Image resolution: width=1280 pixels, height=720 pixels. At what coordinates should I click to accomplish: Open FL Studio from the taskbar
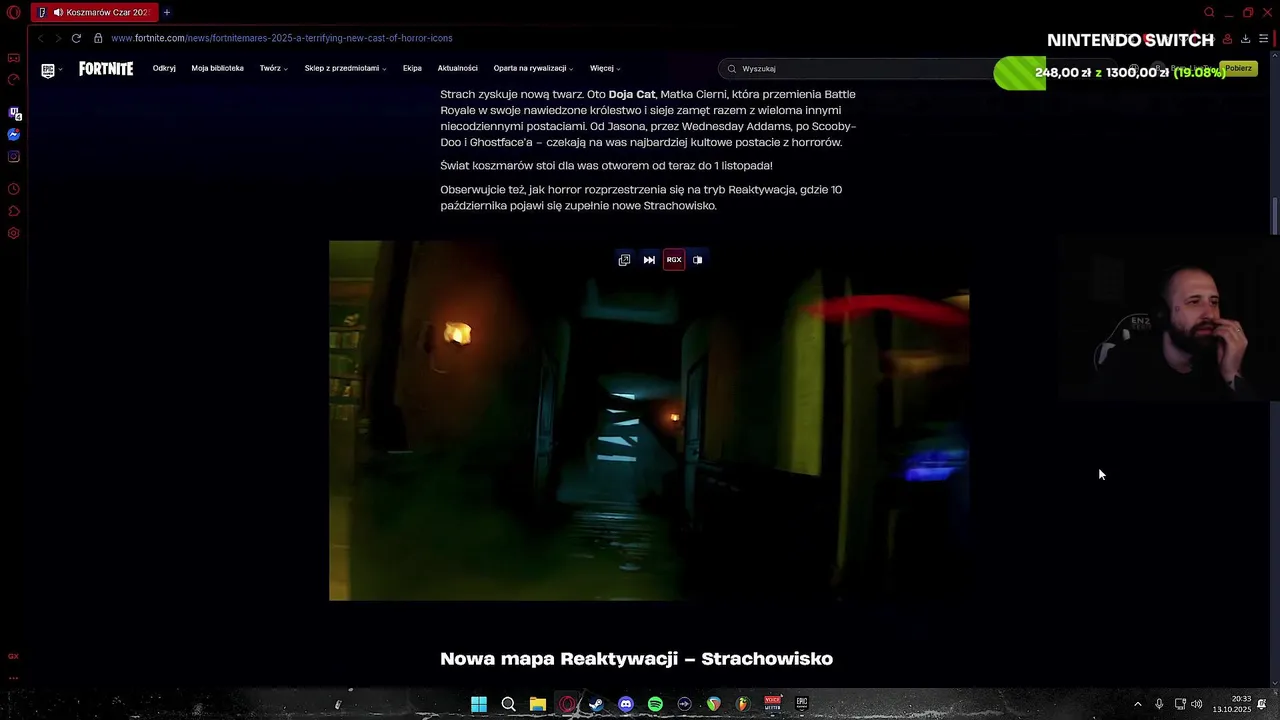743,704
